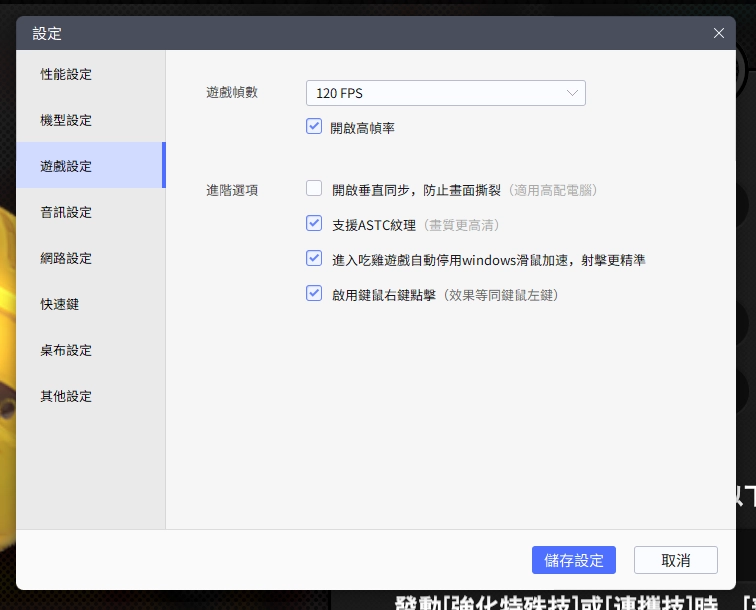Click the 進階選項 label text
Viewport: 756px width, 610px height.
[232, 190]
